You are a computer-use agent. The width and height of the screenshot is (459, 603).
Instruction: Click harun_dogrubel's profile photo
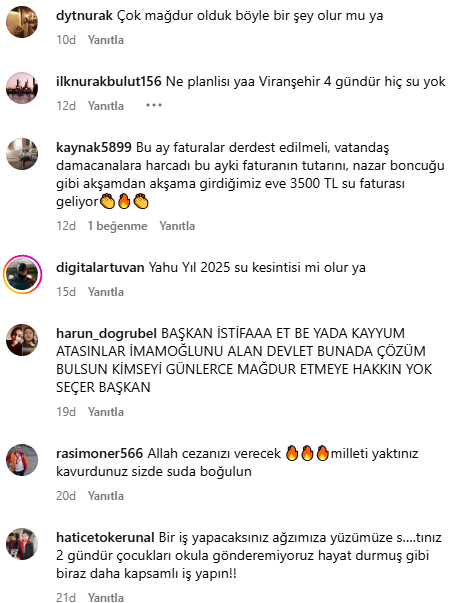coord(22,340)
